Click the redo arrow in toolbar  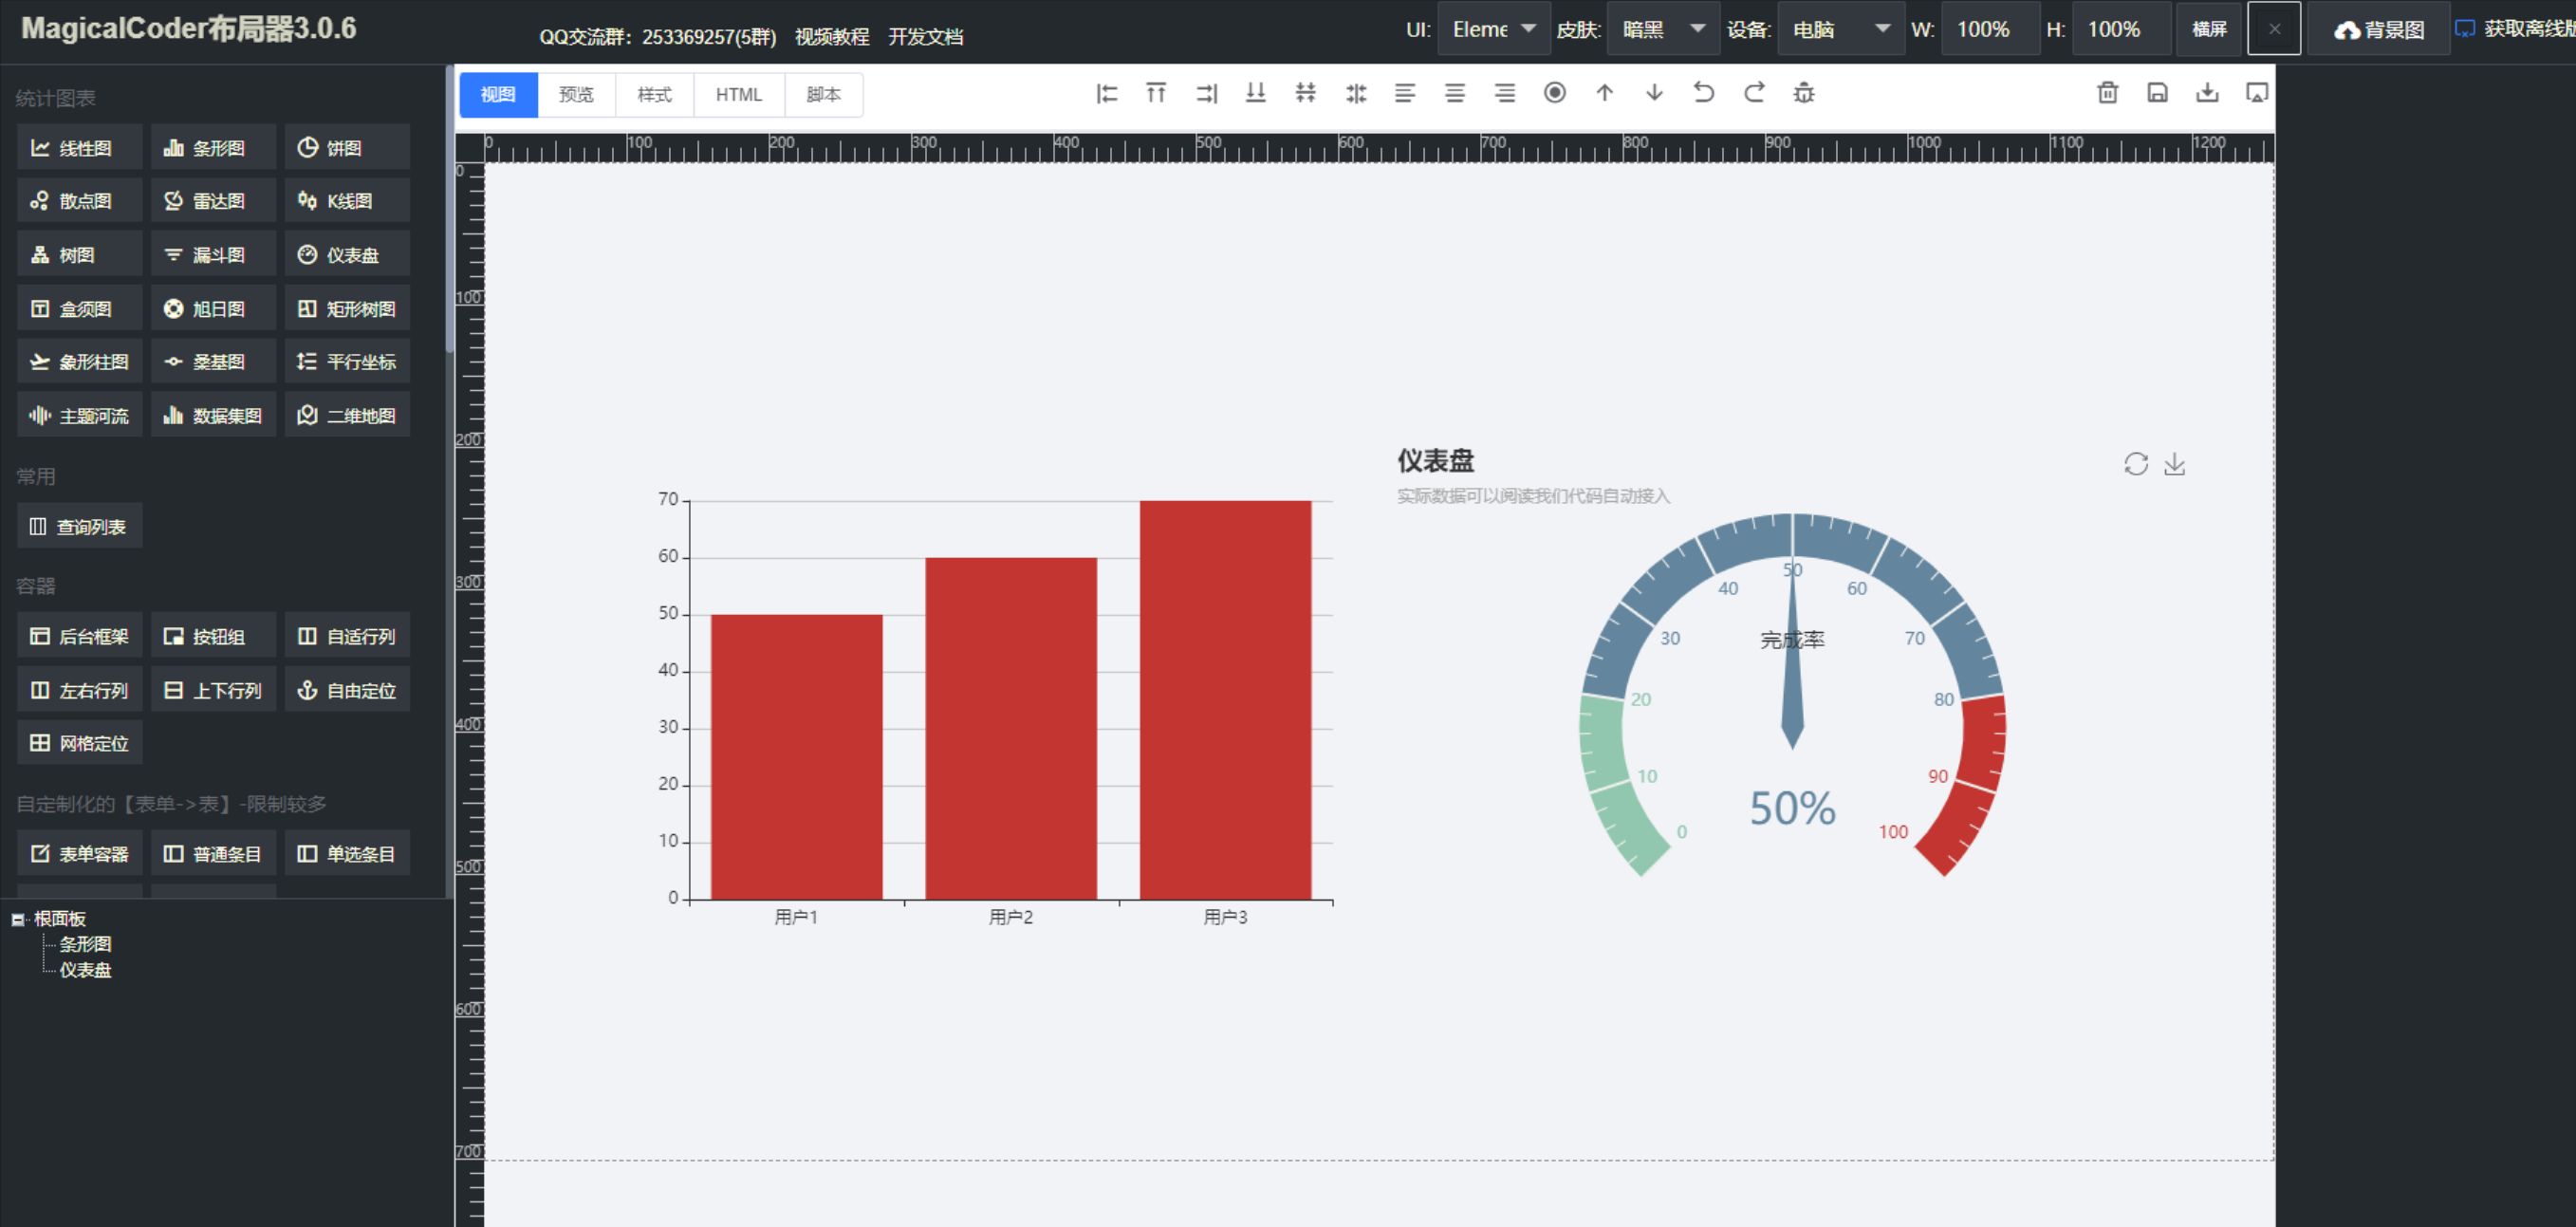click(x=1754, y=93)
